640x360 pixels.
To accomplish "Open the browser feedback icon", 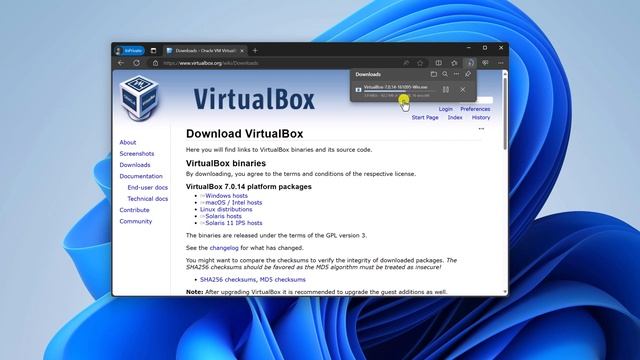I will pos(485,63).
